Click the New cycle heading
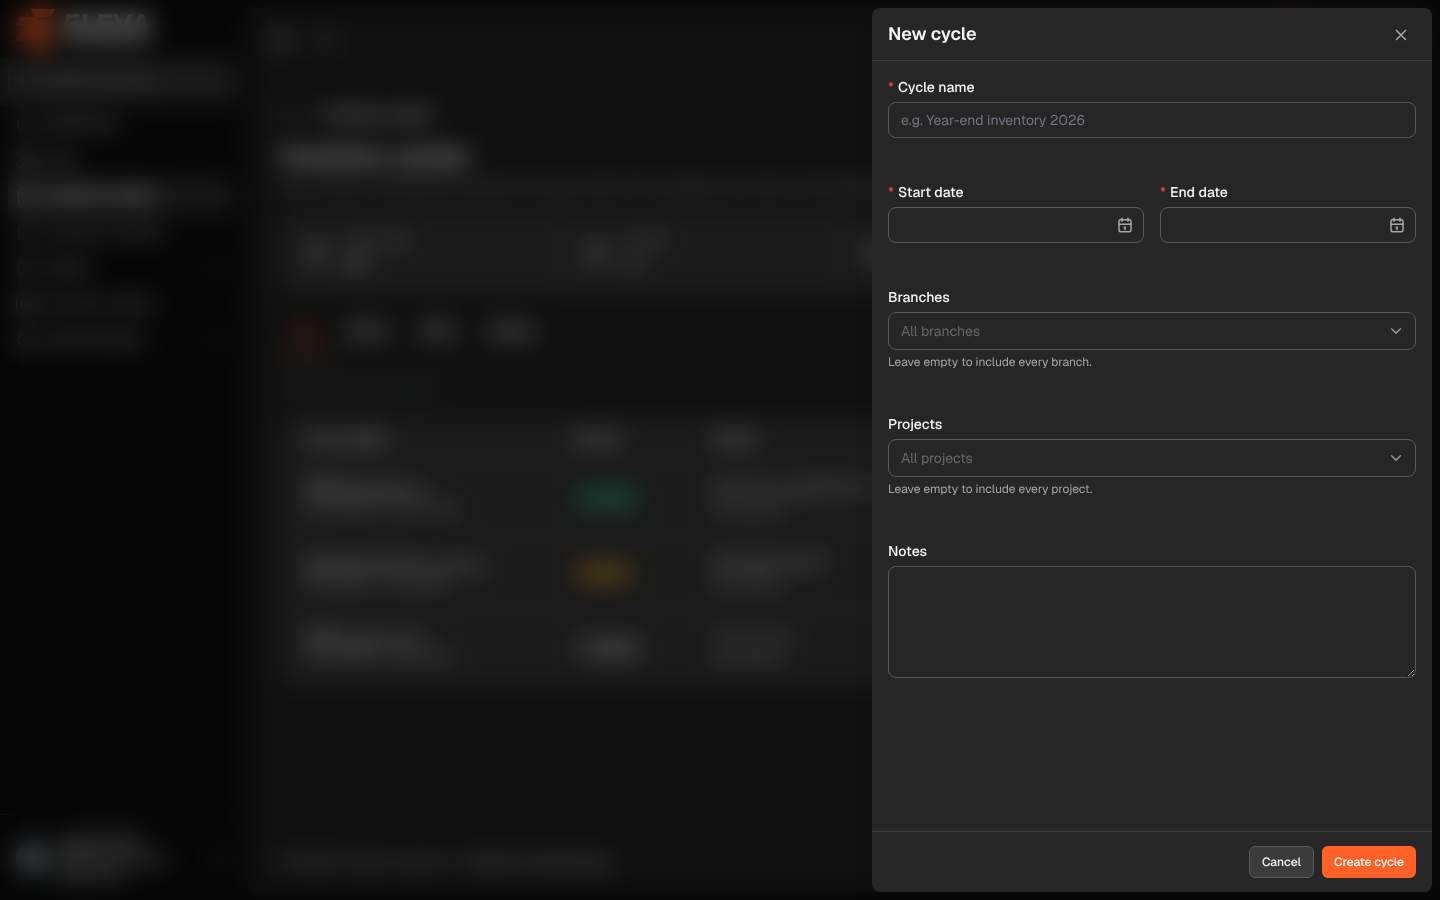The width and height of the screenshot is (1440, 900). pyautogui.click(x=932, y=34)
